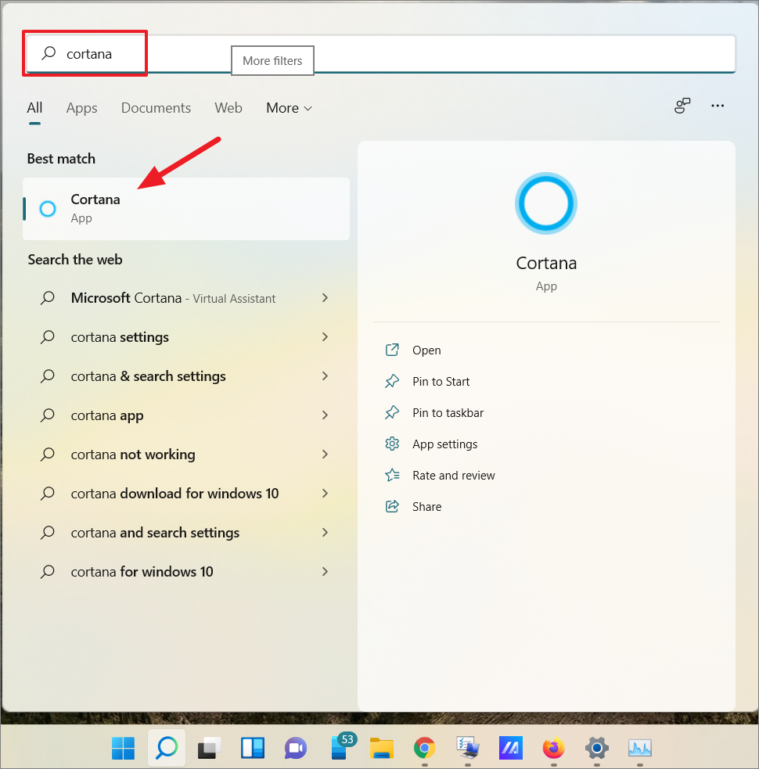The width and height of the screenshot is (759, 769).
Task: Expand cortana & search settings chevron
Action: (x=325, y=376)
